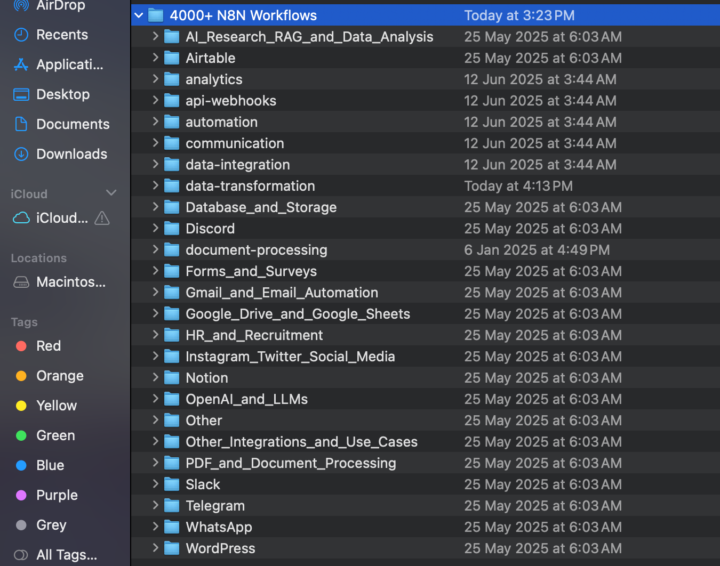
Task: Click the Applications icon in sidebar
Action: pyautogui.click(x=20, y=65)
